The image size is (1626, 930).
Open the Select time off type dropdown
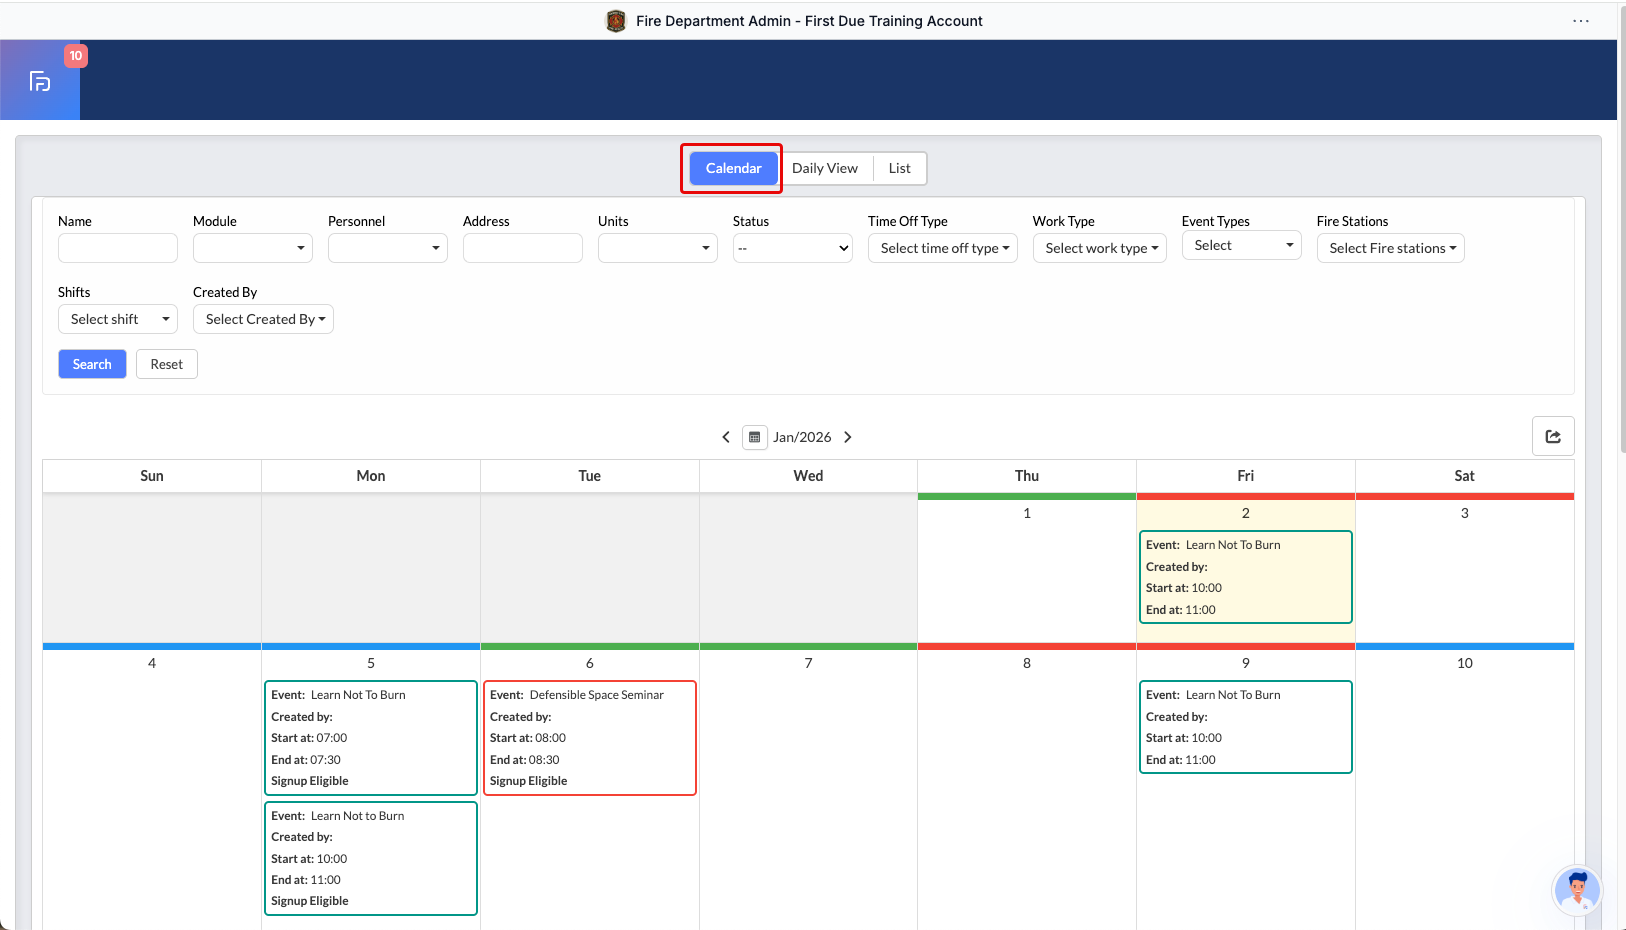(x=942, y=248)
